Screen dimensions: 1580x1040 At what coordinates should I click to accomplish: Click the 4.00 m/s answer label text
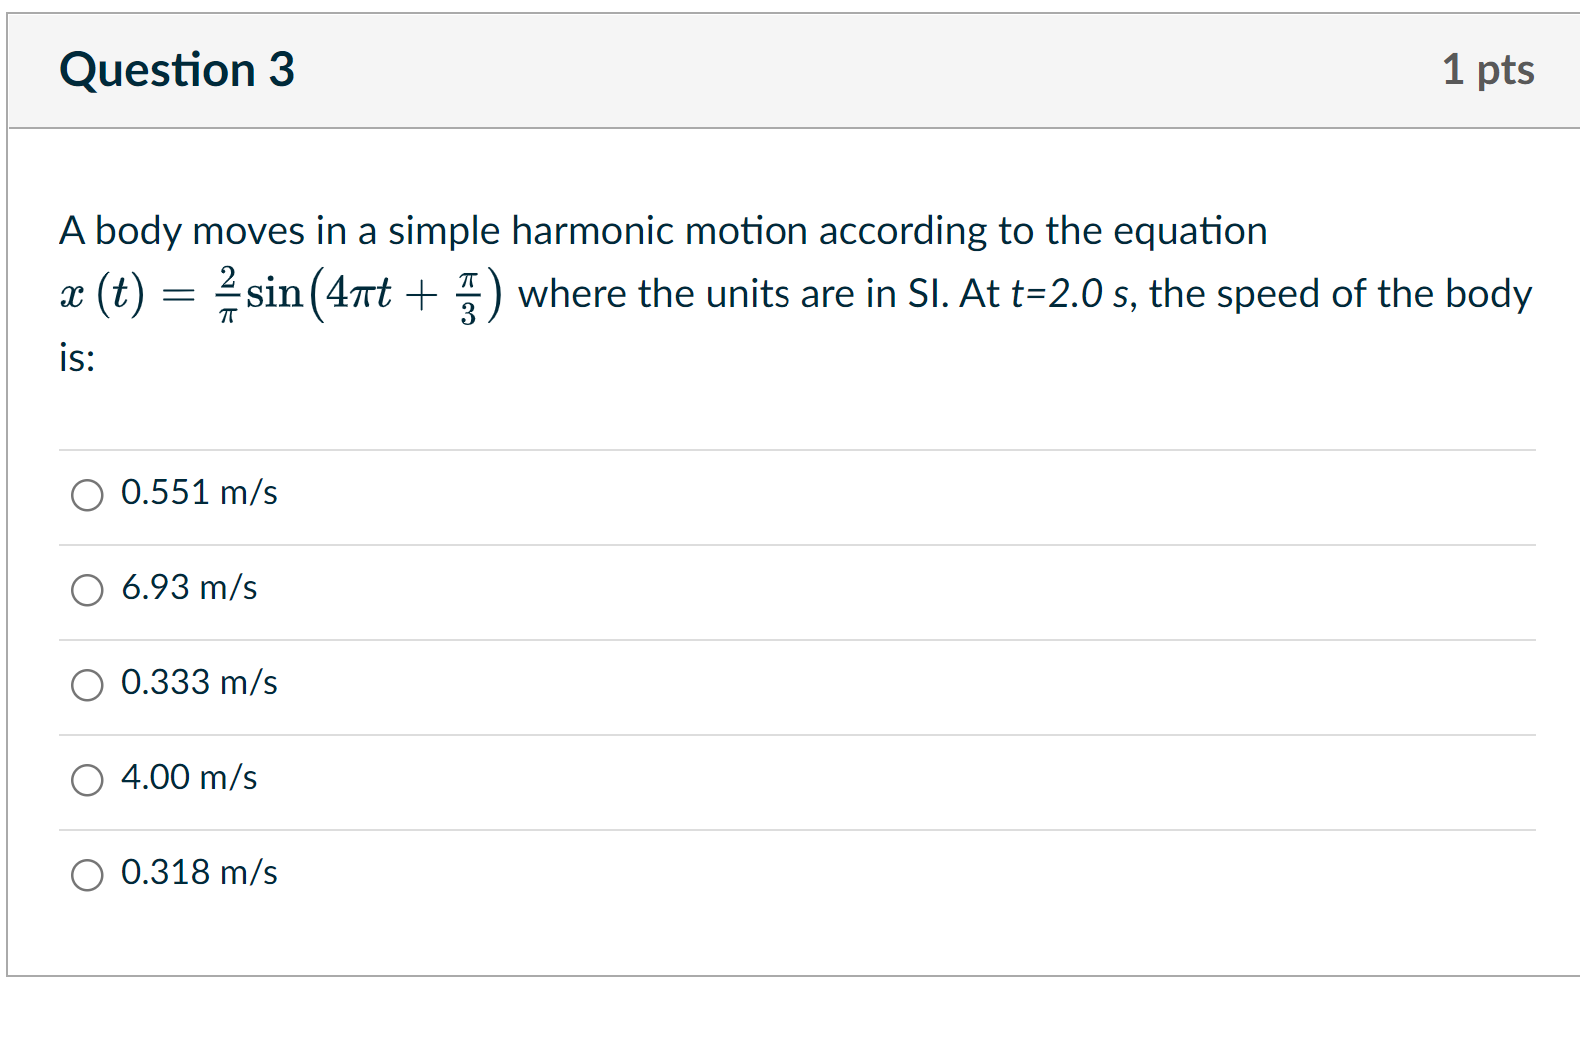[x=189, y=778]
